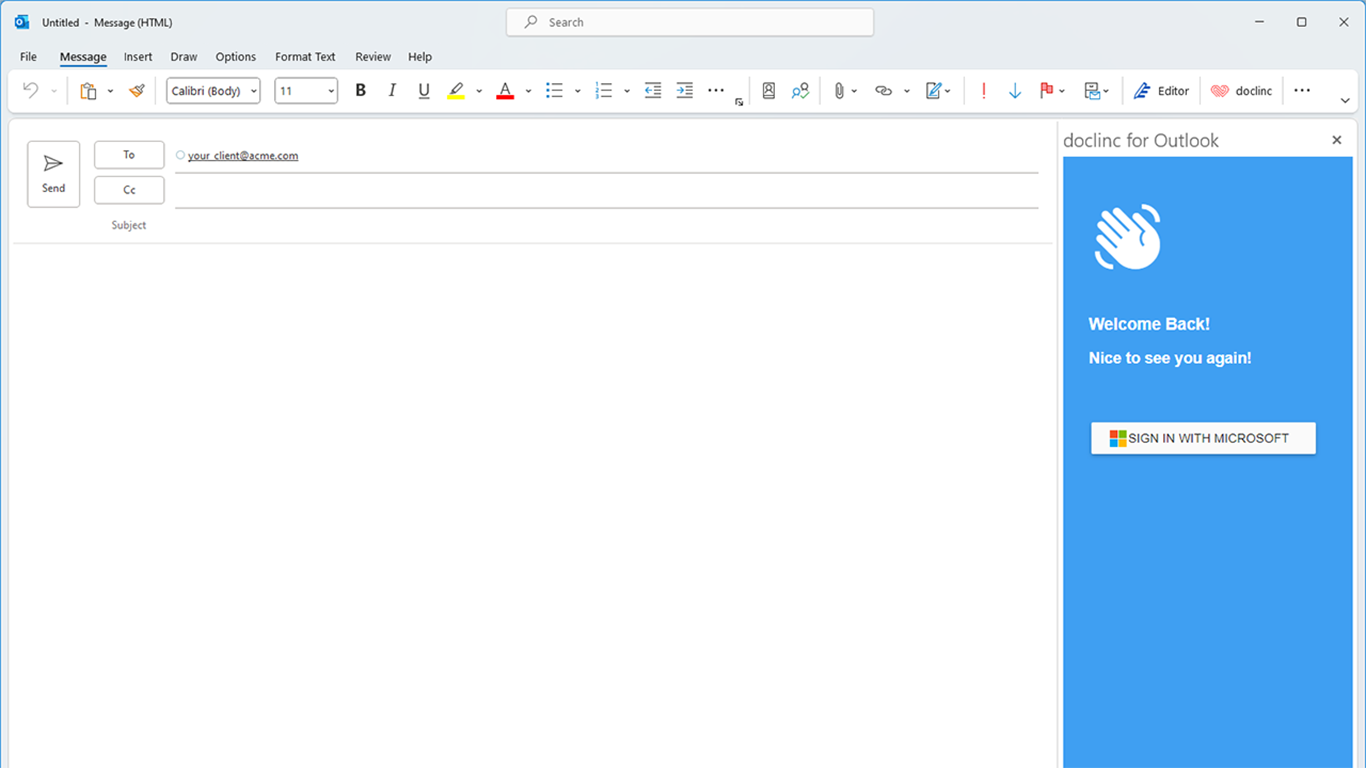Screen dimensions: 1366x768
Task: Click the doclinc add-in ribbon button
Action: 1241,91
